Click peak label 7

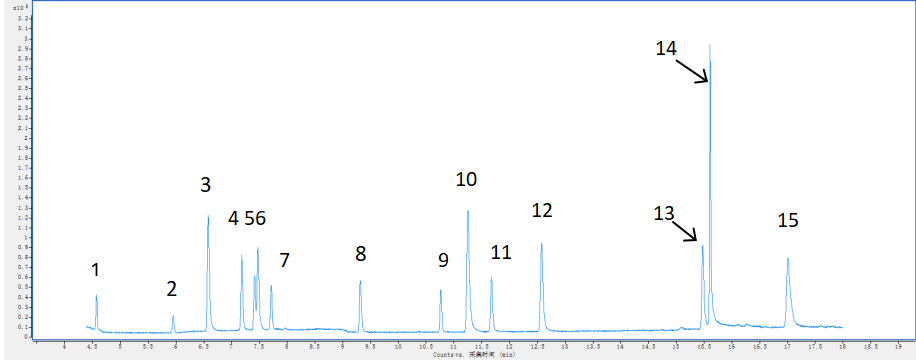pyautogui.click(x=284, y=260)
